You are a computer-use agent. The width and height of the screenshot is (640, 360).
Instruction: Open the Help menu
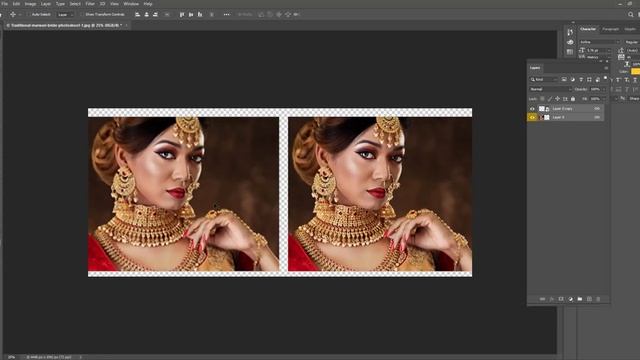pyautogui.click(x=148, y=4)
